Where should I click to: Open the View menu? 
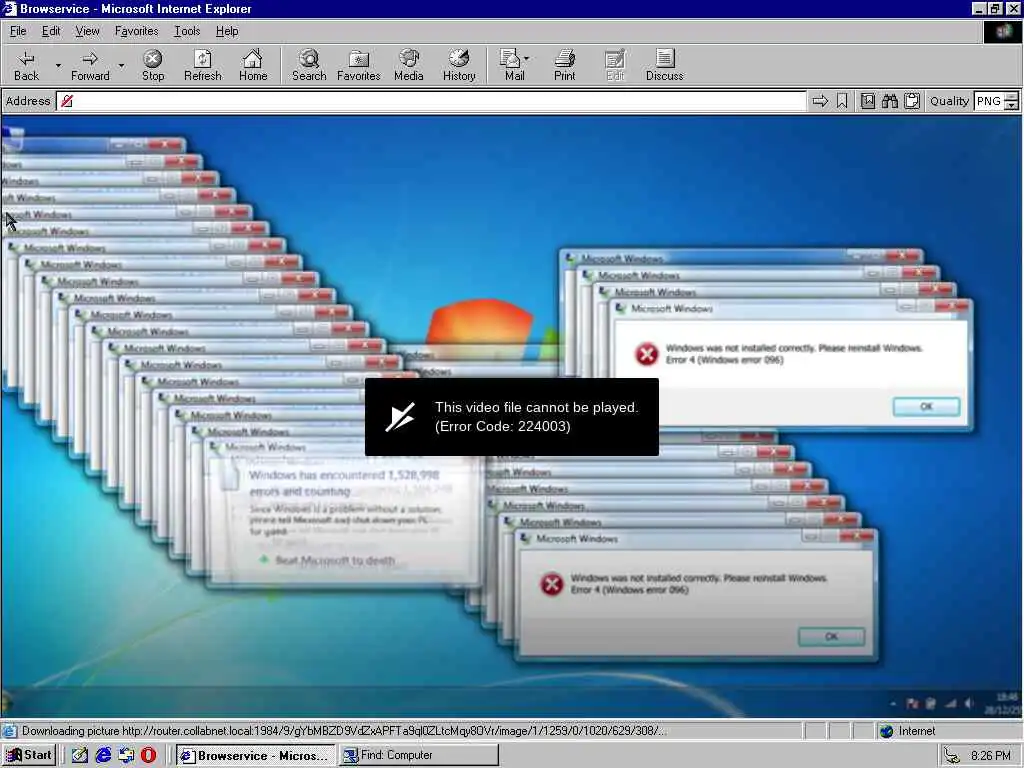click(x=88, y=31)
